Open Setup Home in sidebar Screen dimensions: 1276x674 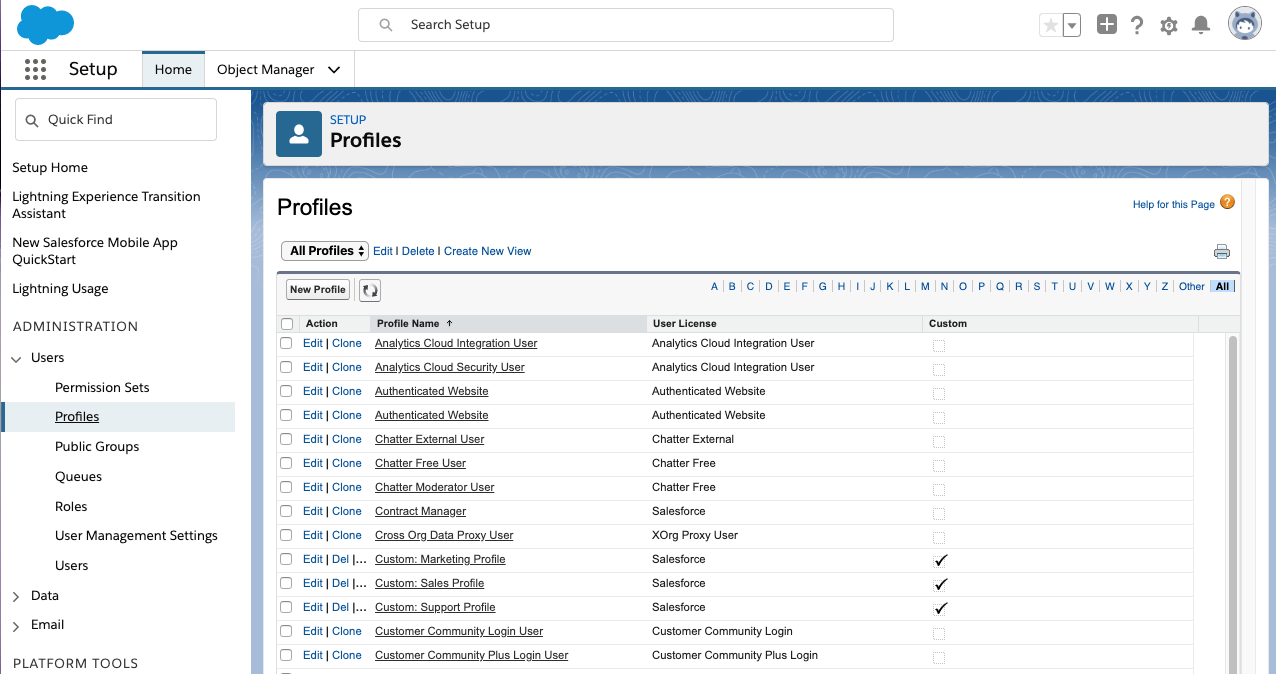point(50,168)
